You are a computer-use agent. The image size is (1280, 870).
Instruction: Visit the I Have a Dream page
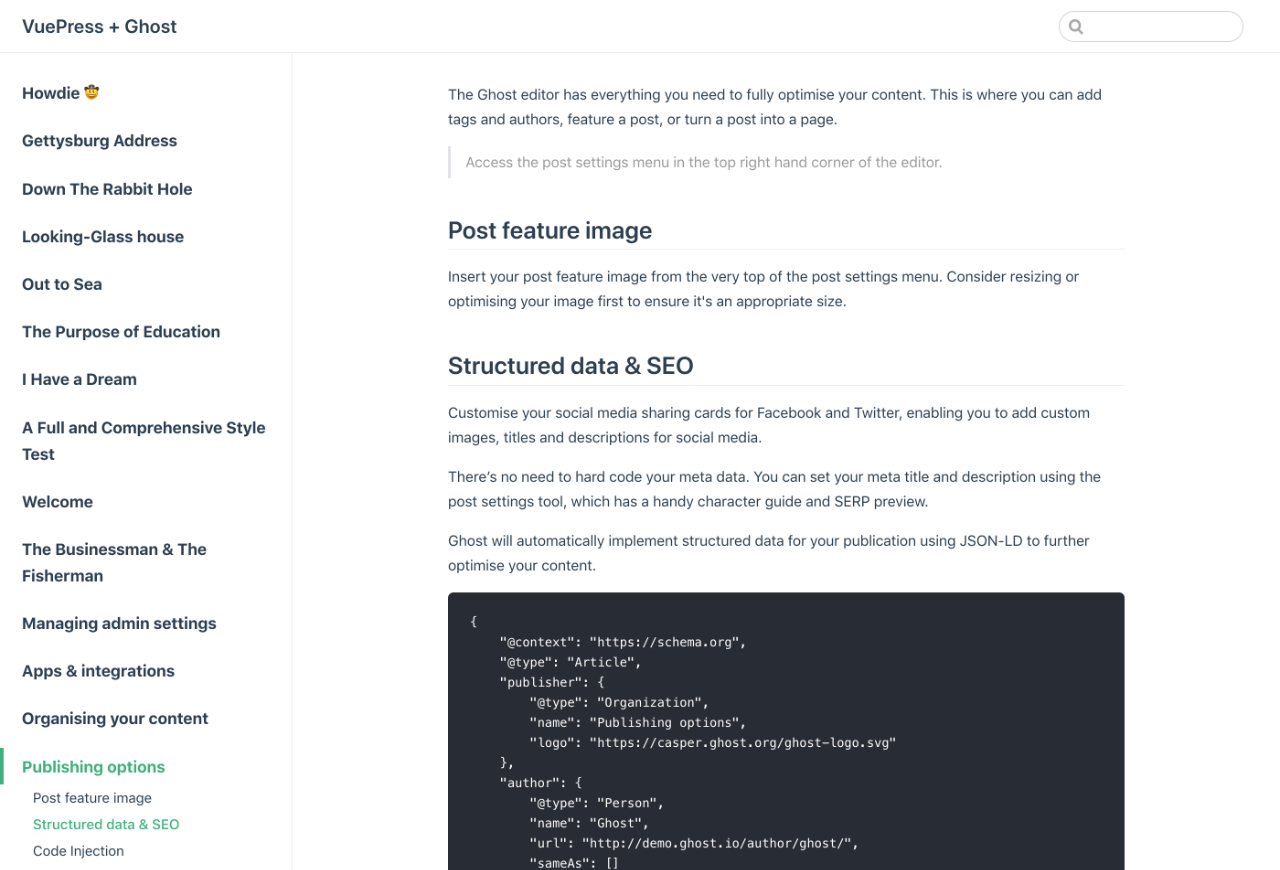click(79, 379)
